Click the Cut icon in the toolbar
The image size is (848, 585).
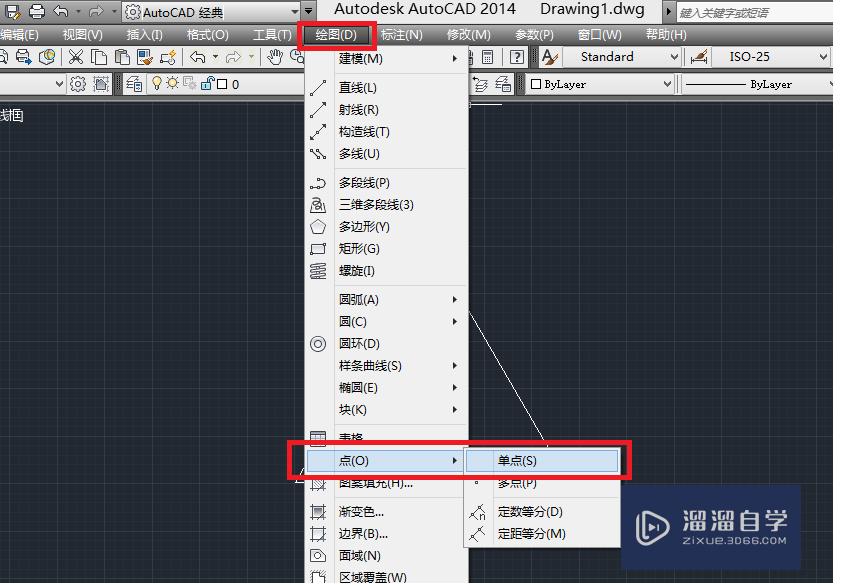coord(75,56)
